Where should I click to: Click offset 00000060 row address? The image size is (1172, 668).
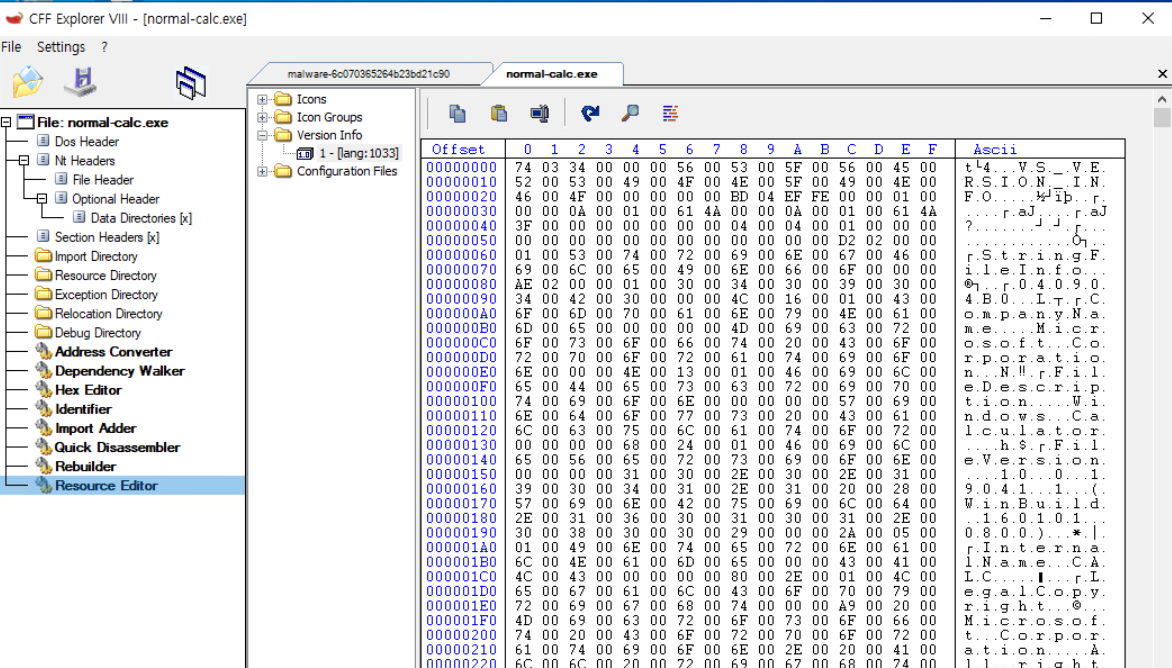click(461, 255)
